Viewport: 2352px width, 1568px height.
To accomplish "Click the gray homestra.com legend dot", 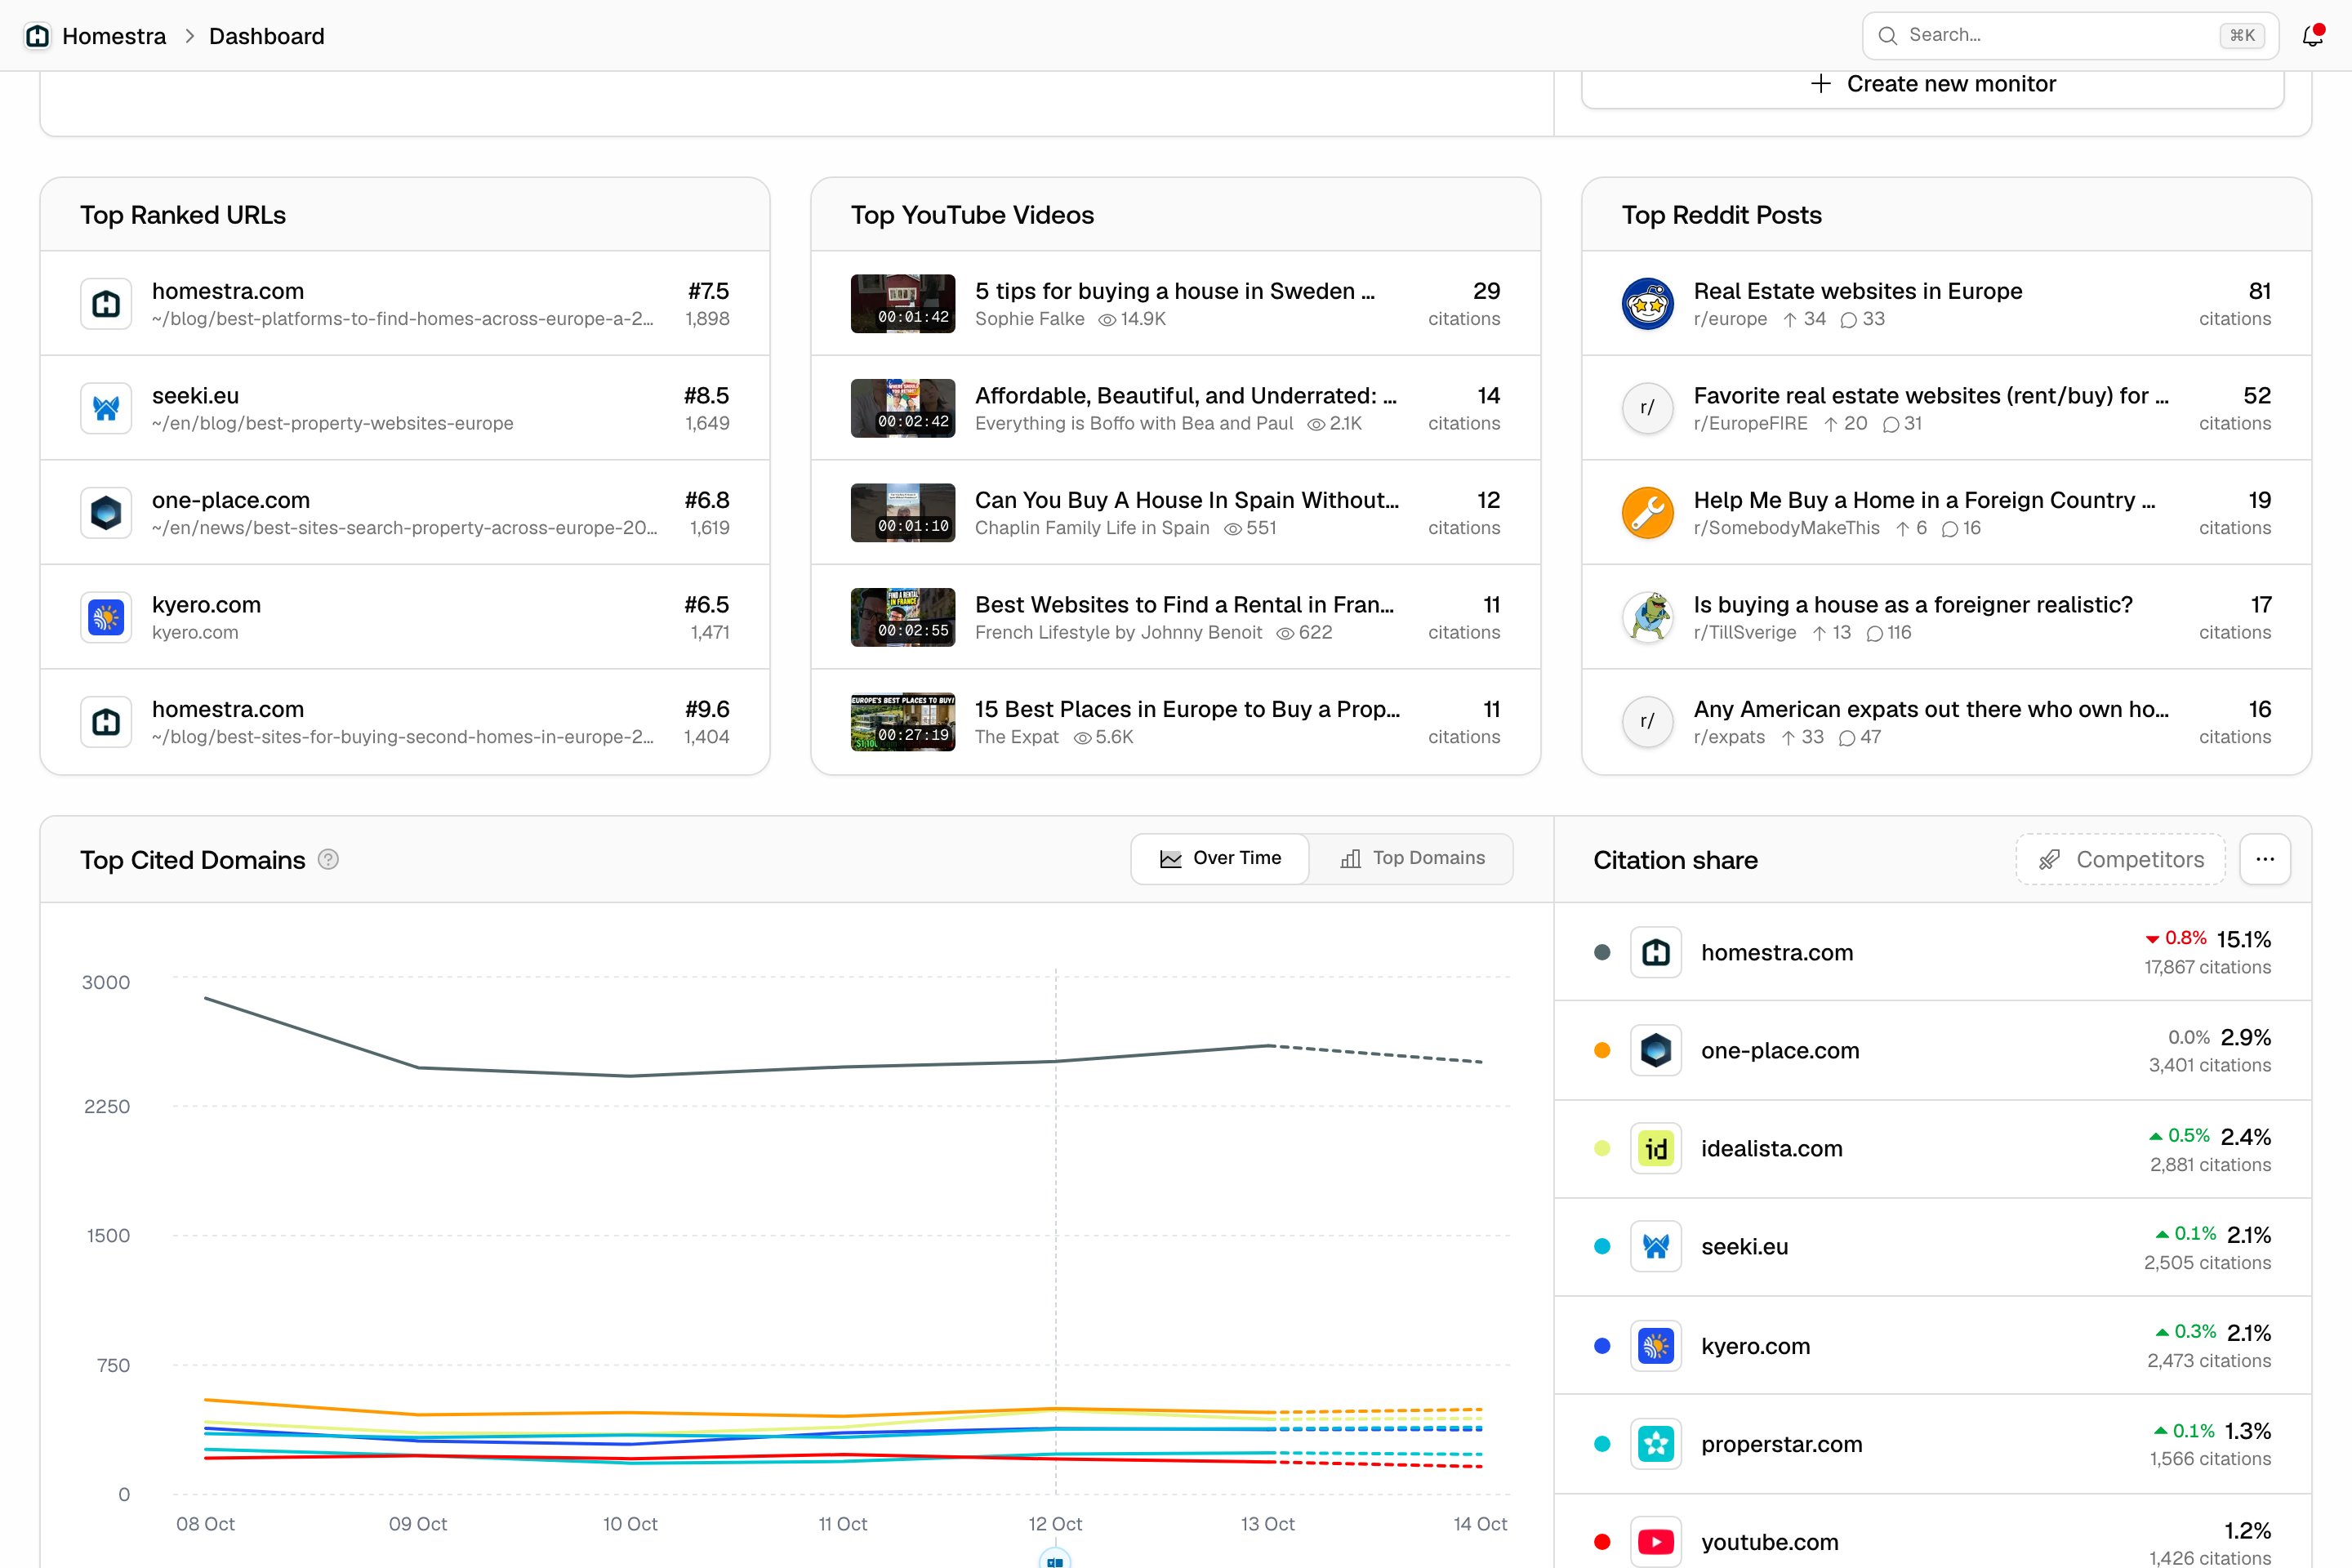I will [1602, 952].
